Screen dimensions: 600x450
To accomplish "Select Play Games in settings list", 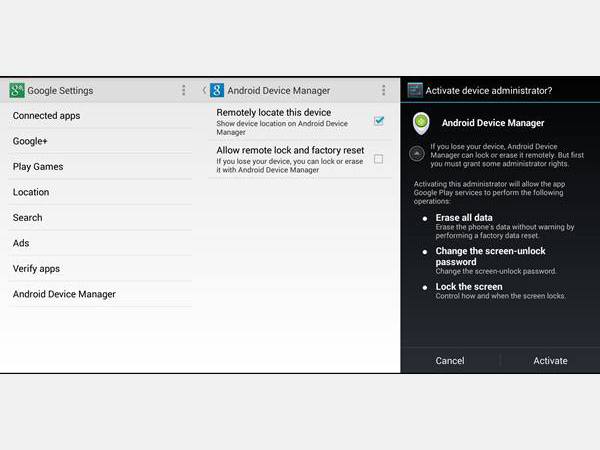I will pos(38,167).
